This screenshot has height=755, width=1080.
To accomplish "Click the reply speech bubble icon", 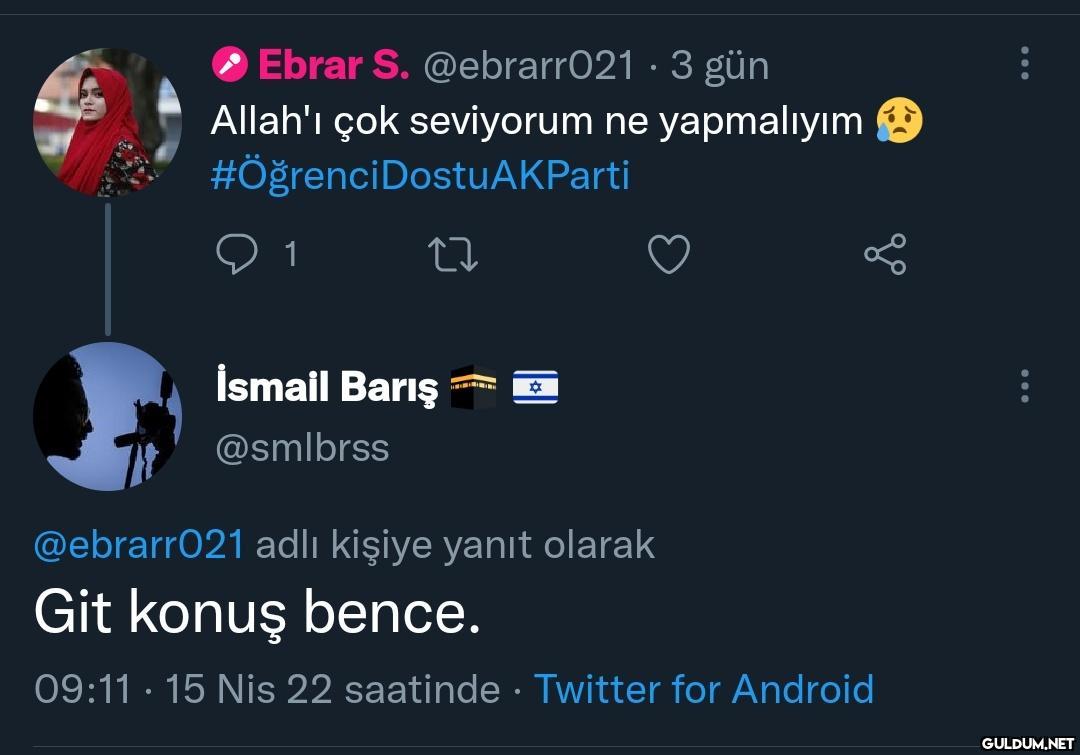I will (236, 255).
